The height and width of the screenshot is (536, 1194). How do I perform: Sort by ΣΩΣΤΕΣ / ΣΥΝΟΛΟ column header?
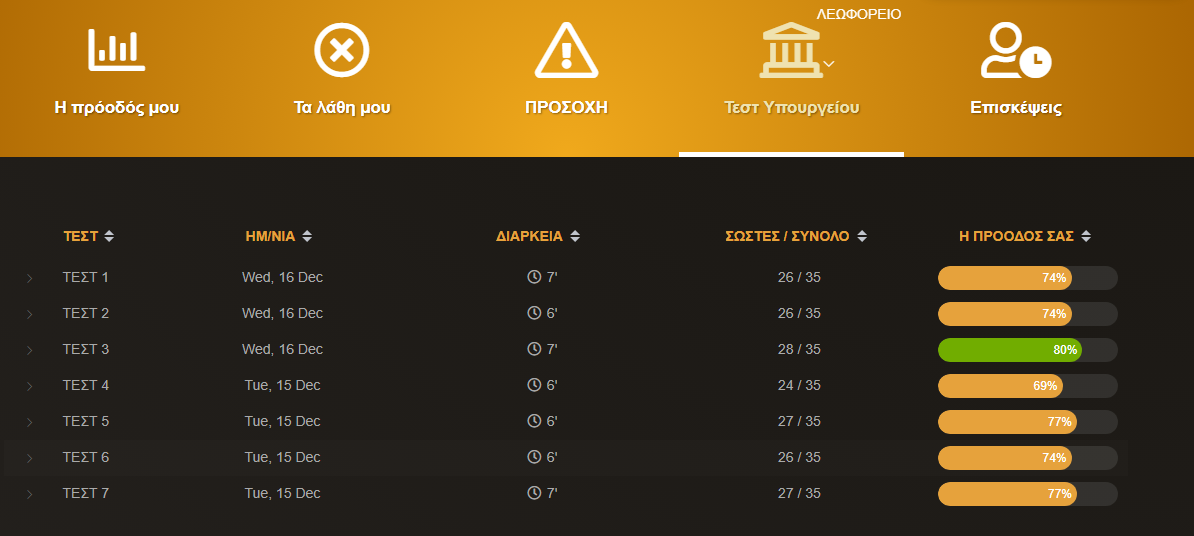click(x=787, y=237)
